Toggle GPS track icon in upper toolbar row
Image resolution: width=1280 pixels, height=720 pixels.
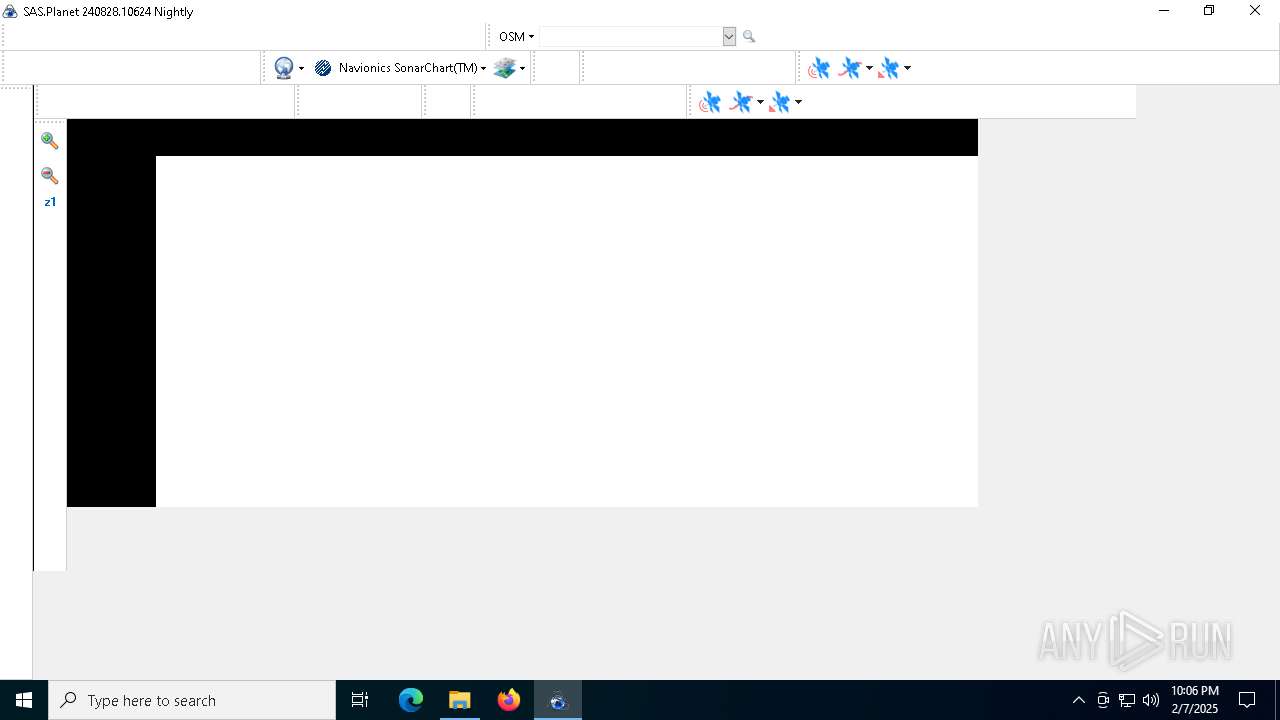point(849,68)
